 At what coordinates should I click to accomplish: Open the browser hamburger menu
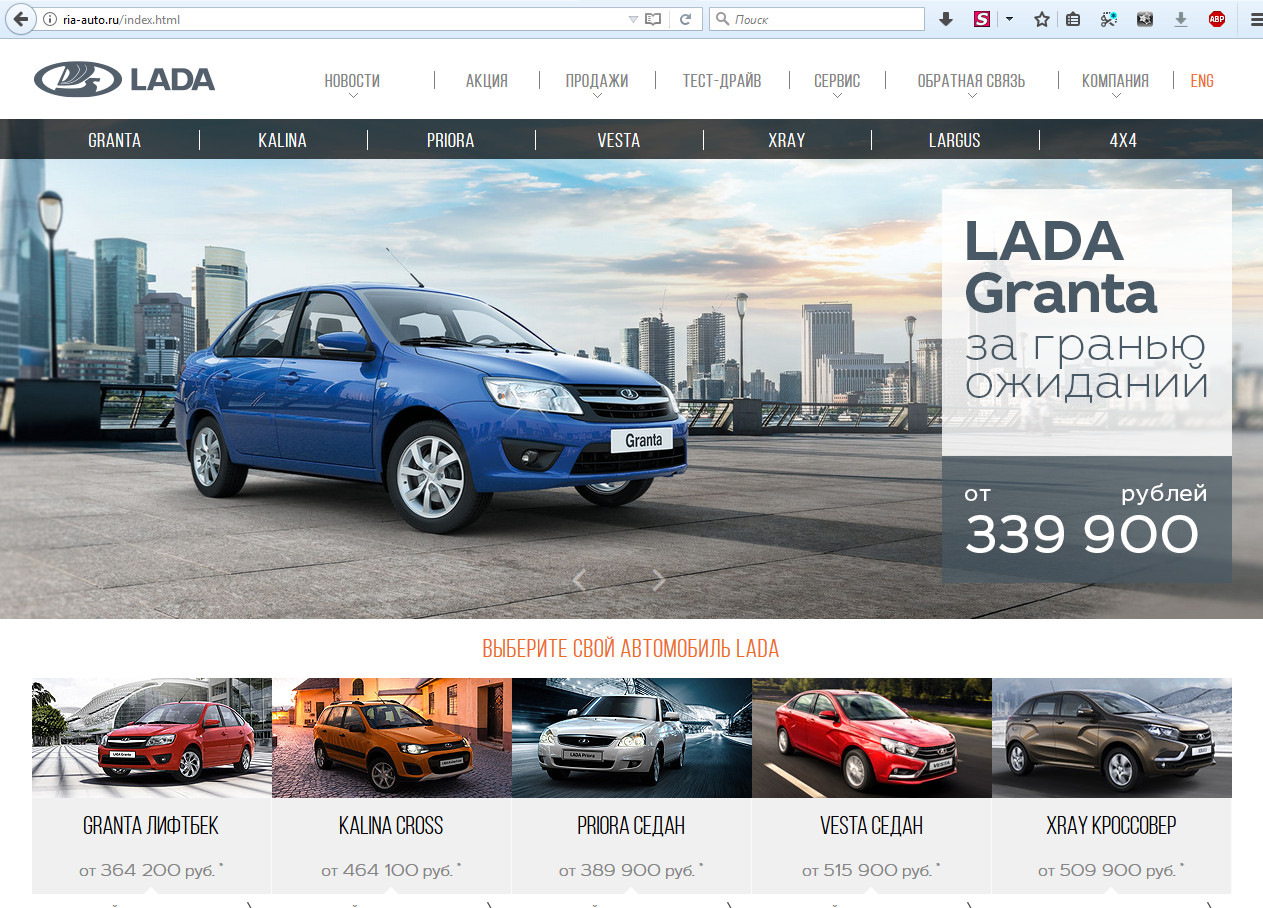(1257, 19)
